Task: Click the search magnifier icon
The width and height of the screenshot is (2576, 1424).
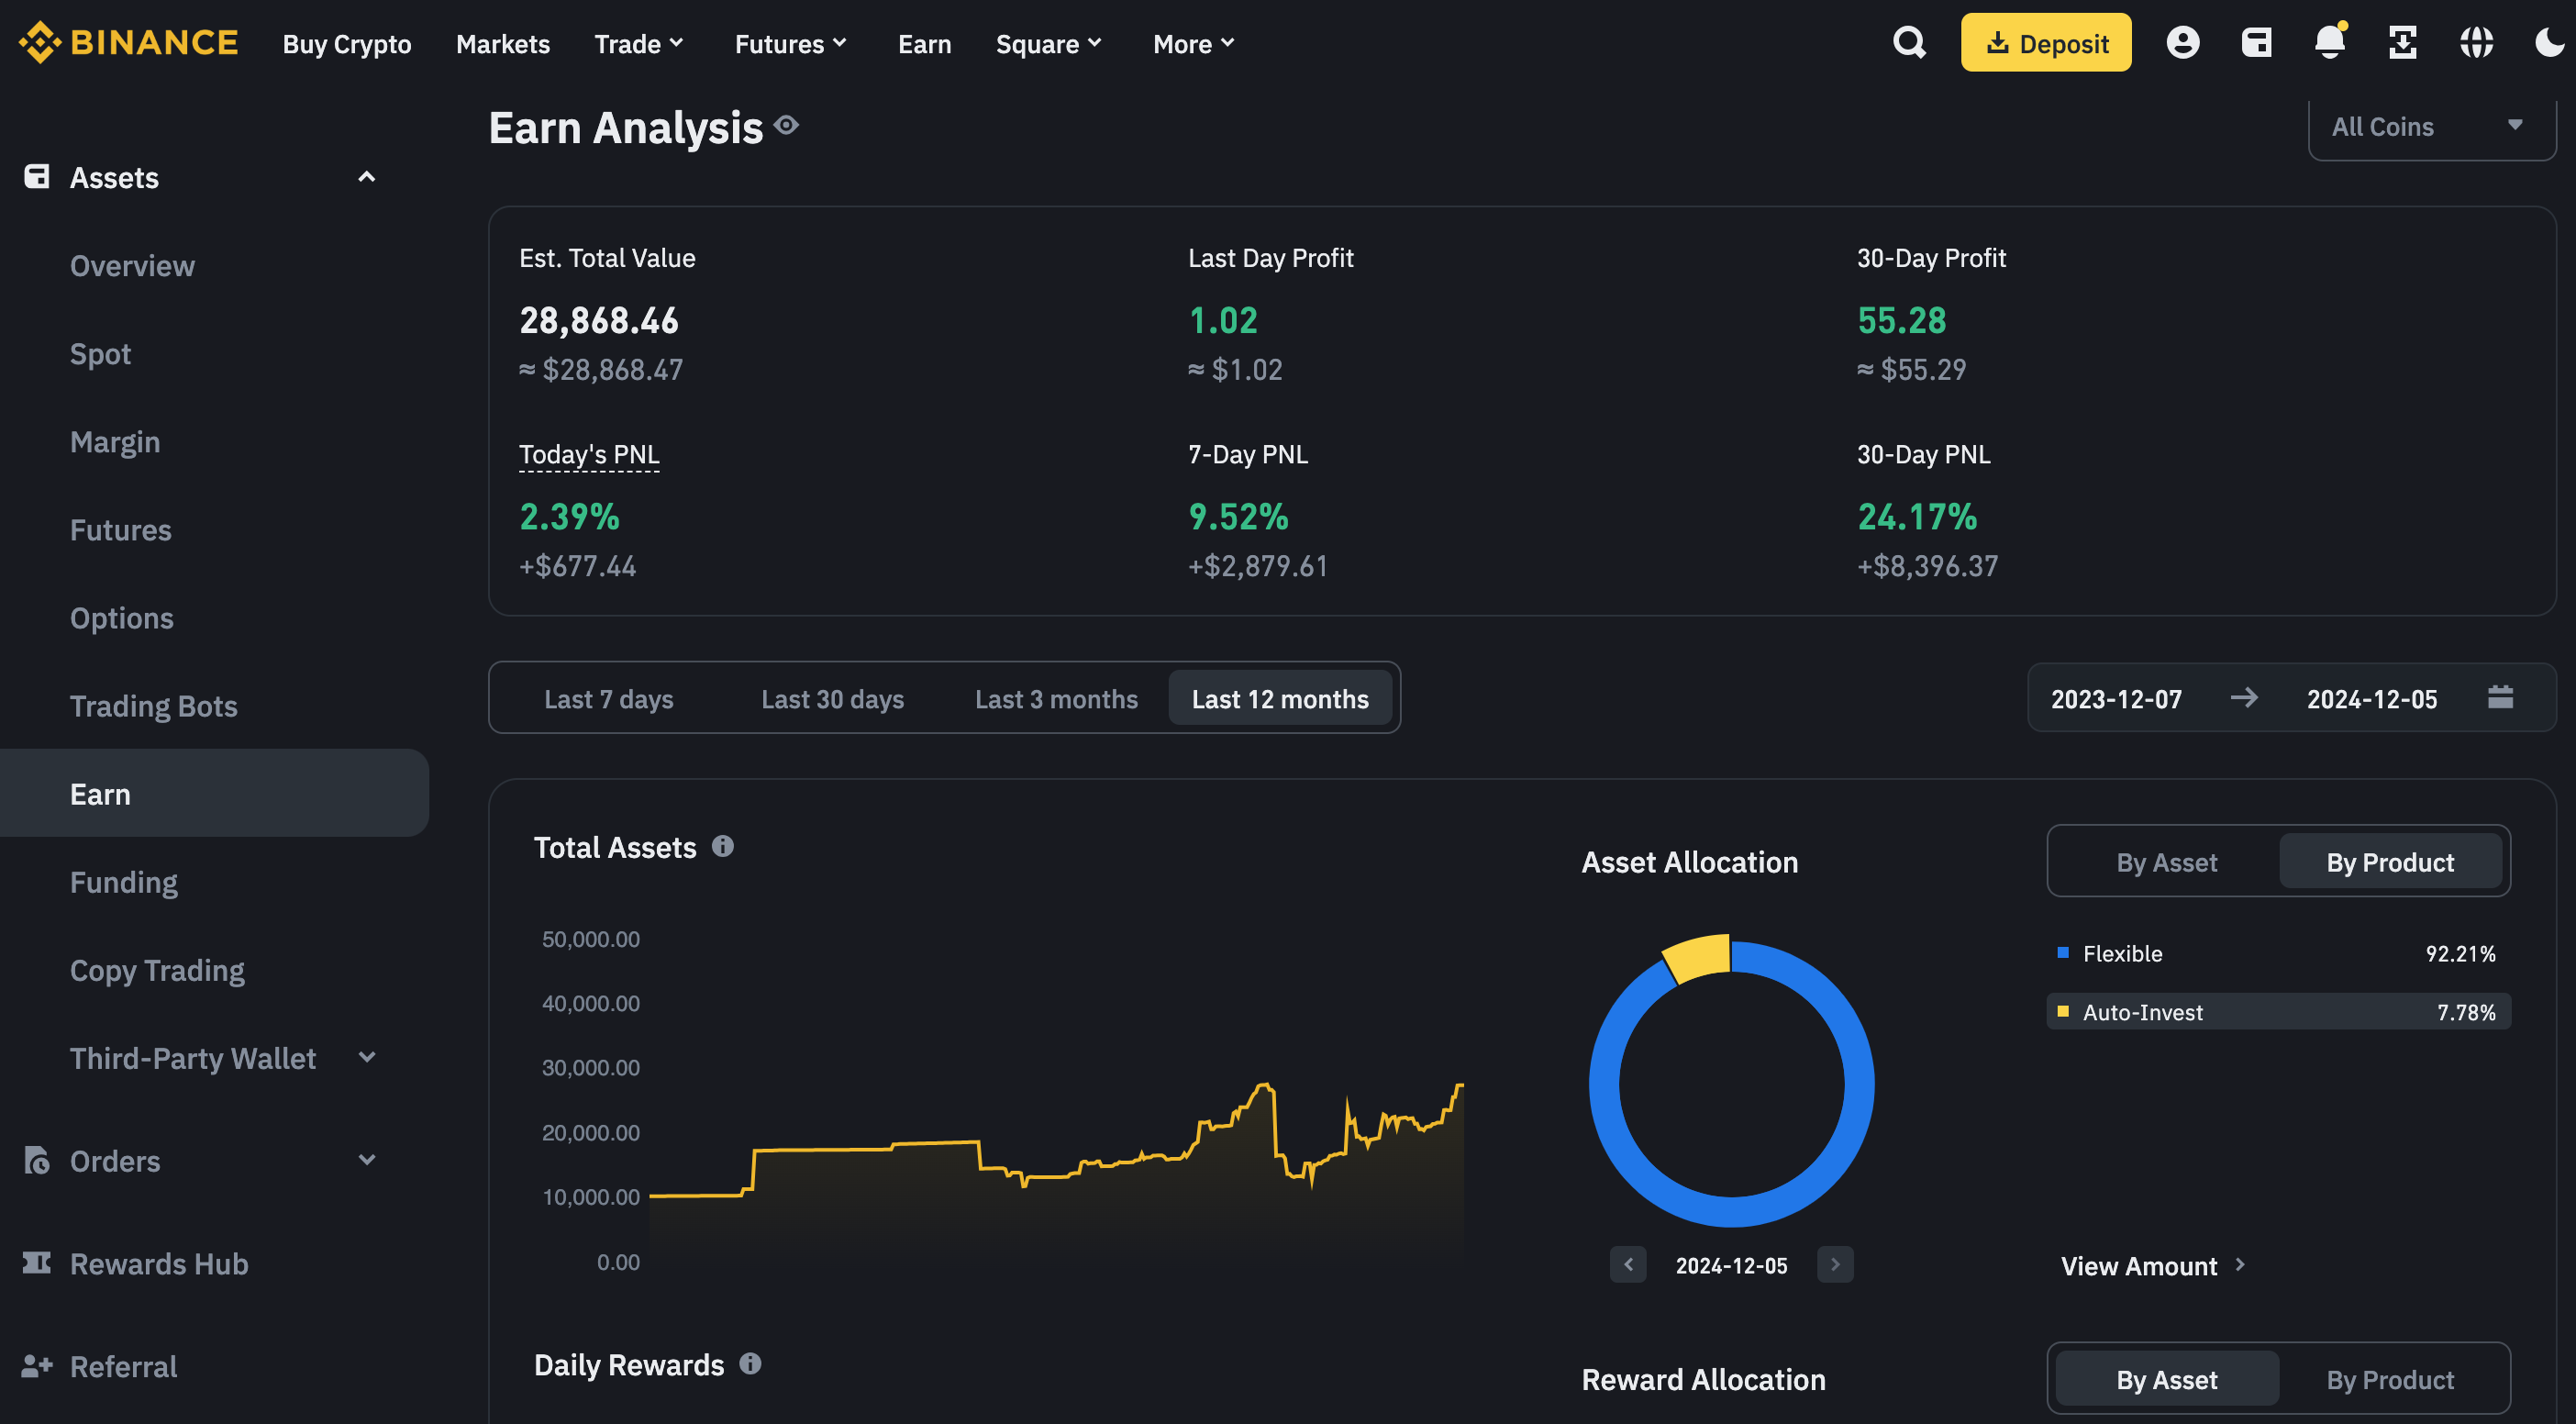Action: click(1909, 43)
